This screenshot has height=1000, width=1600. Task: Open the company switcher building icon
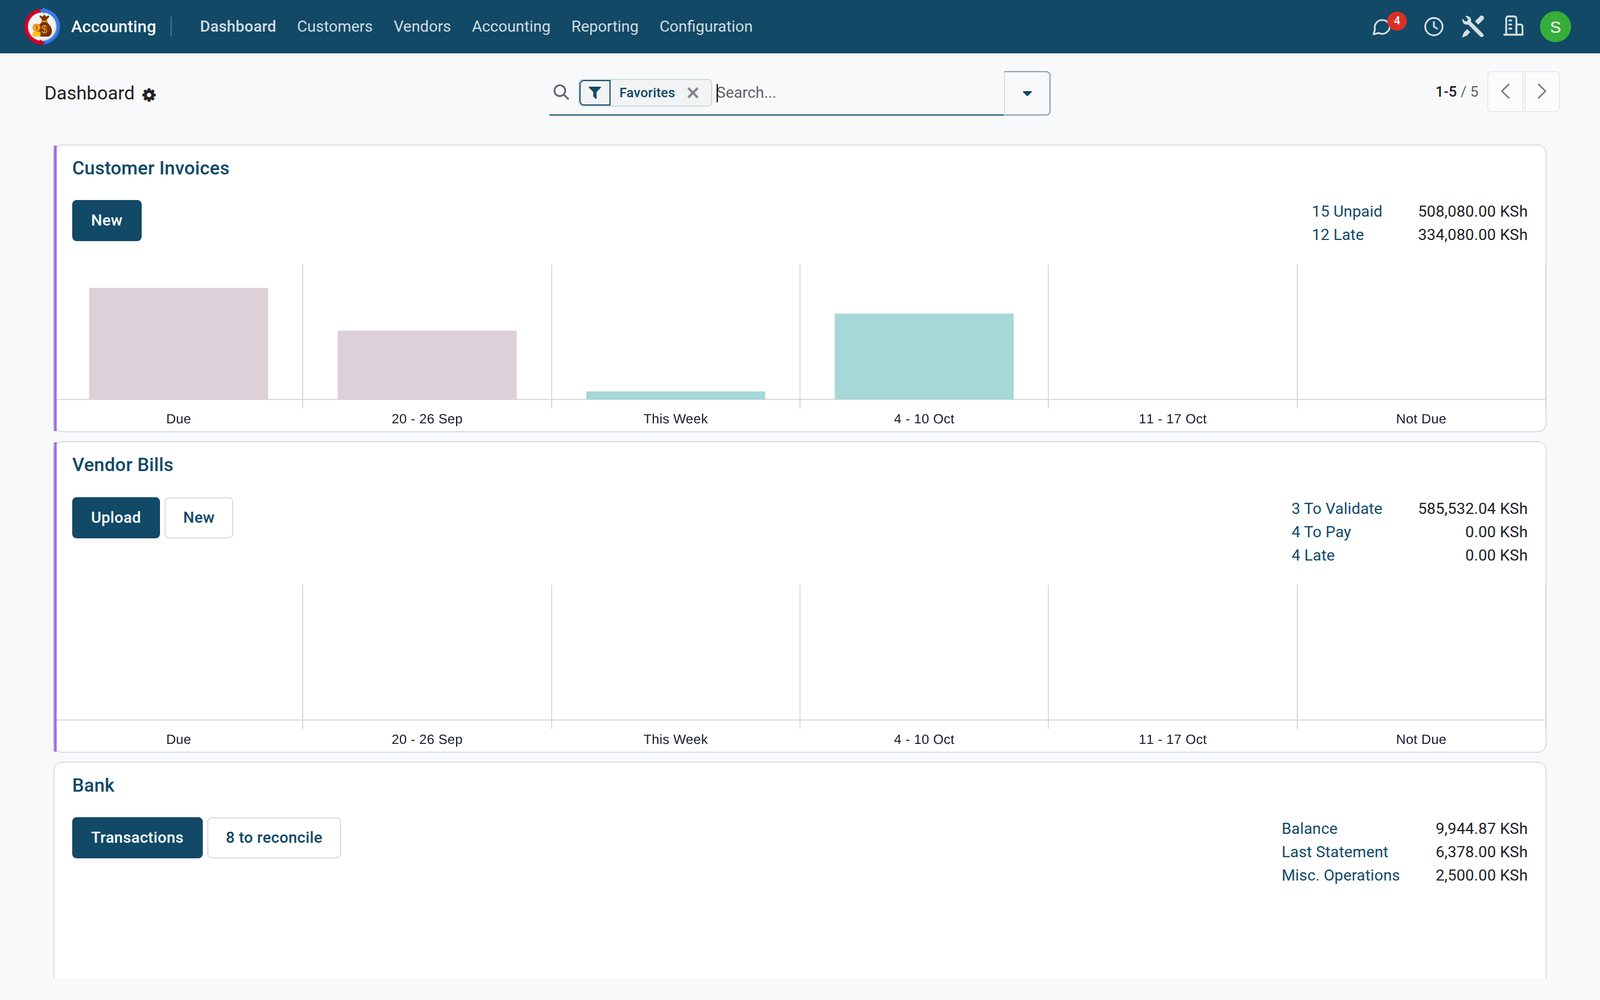[x=1513, y=26]
